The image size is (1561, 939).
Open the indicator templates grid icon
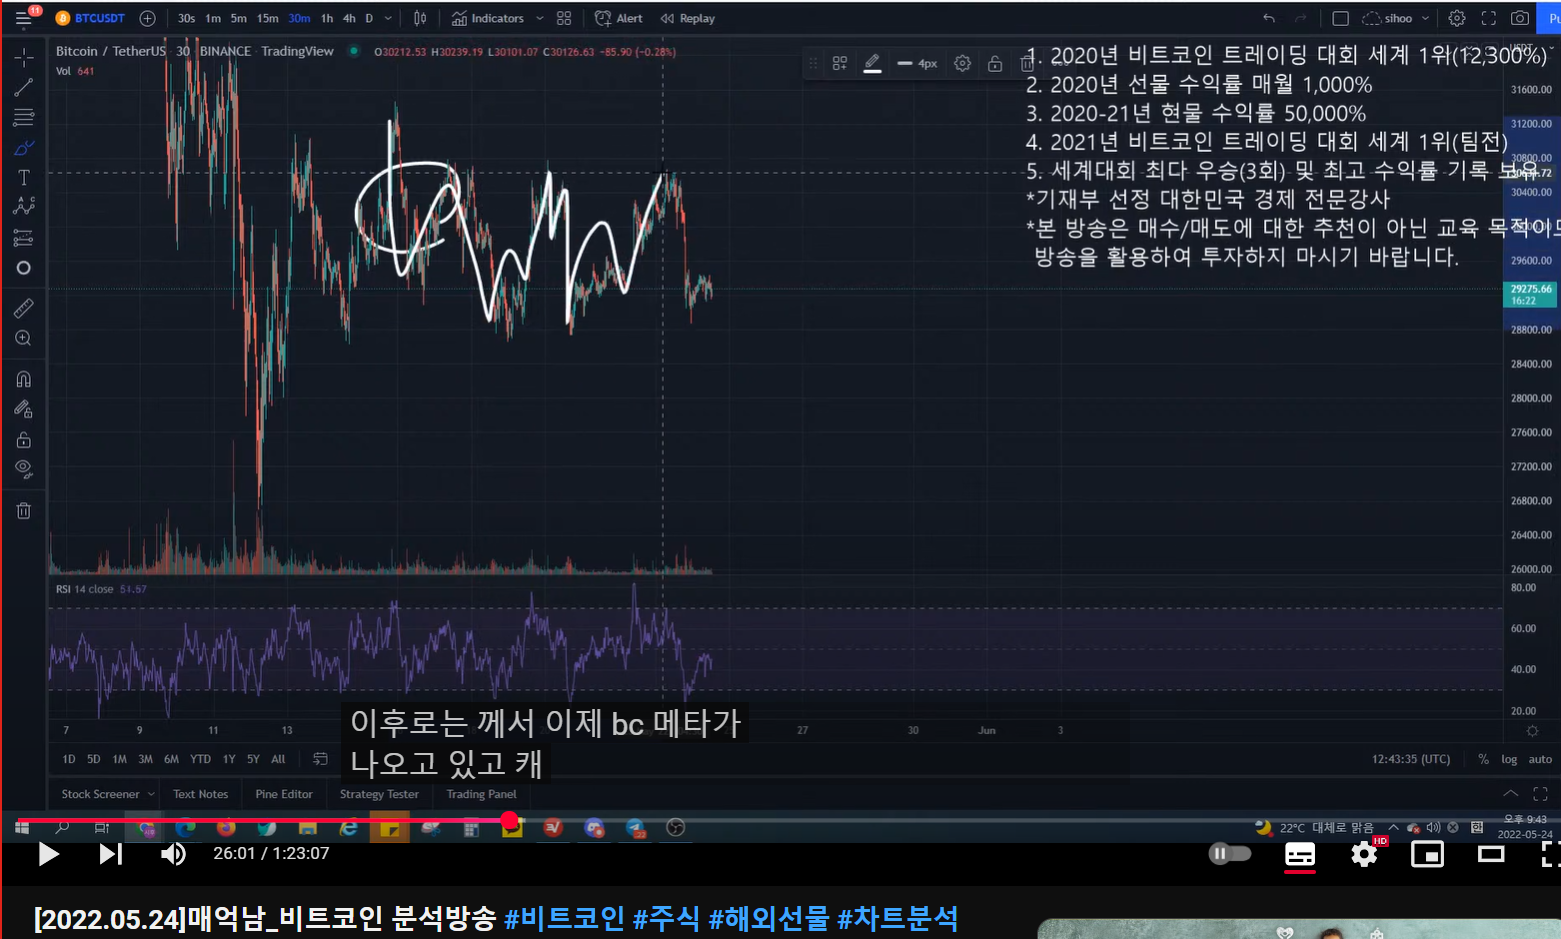tap(564, 18)
